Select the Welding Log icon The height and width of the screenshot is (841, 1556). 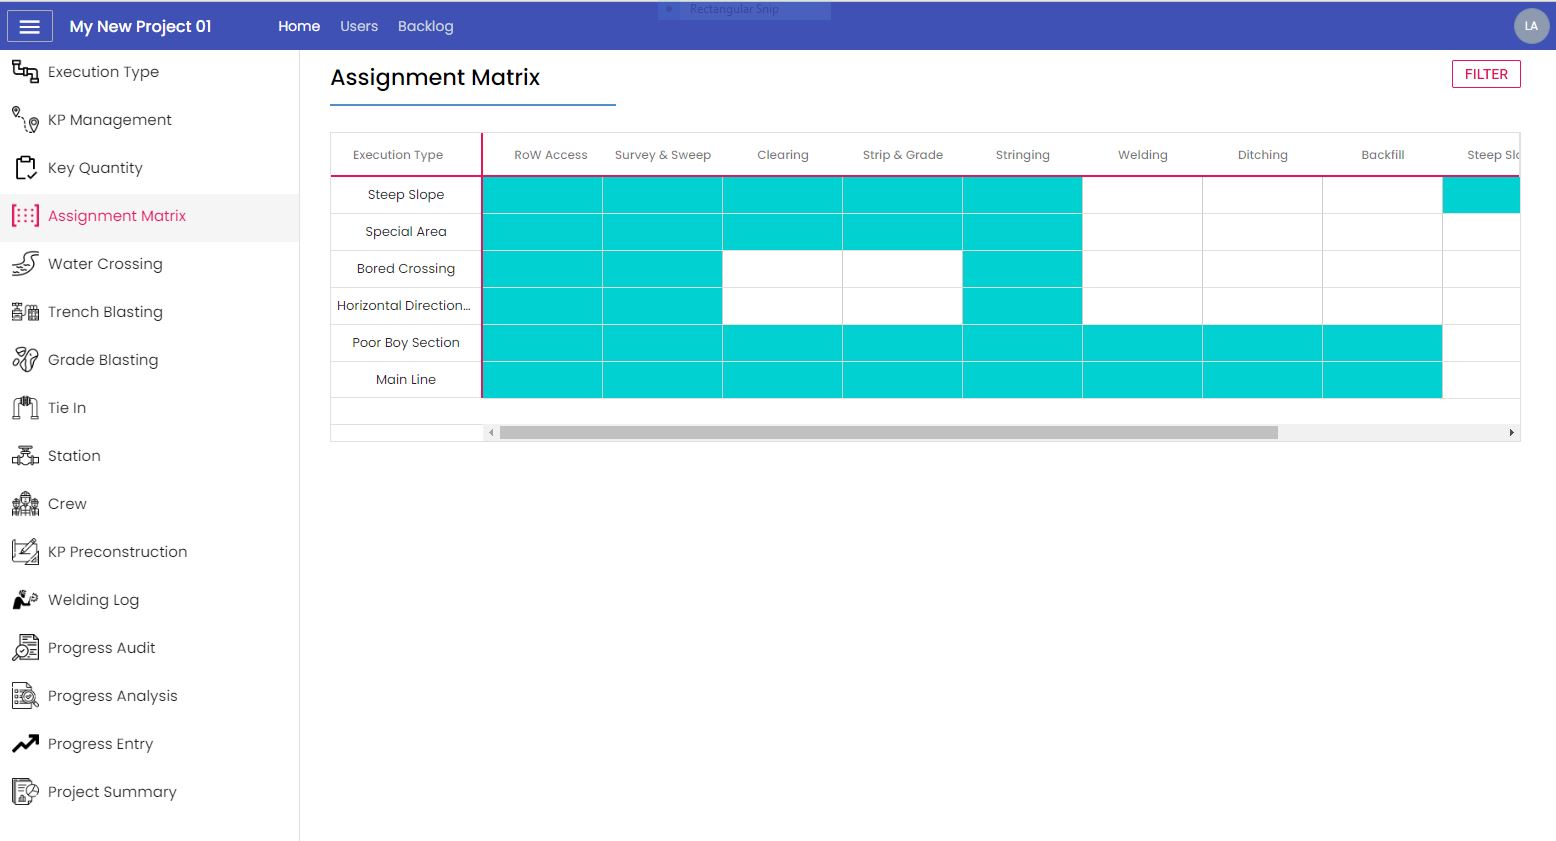point(25,600)
